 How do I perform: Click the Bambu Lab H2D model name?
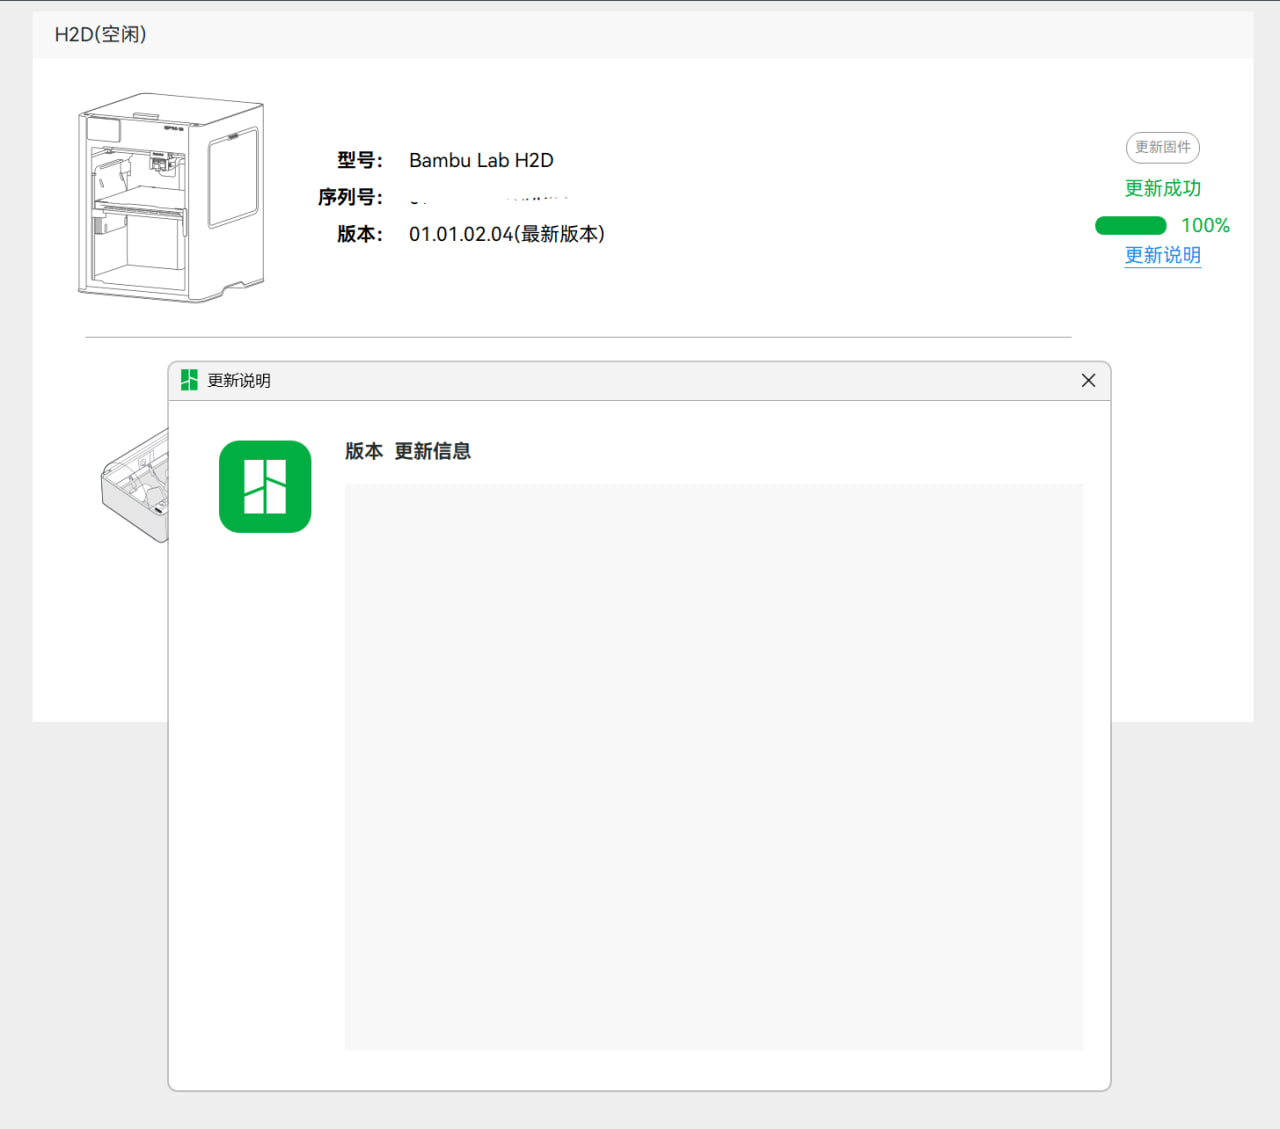pos(481,160)
